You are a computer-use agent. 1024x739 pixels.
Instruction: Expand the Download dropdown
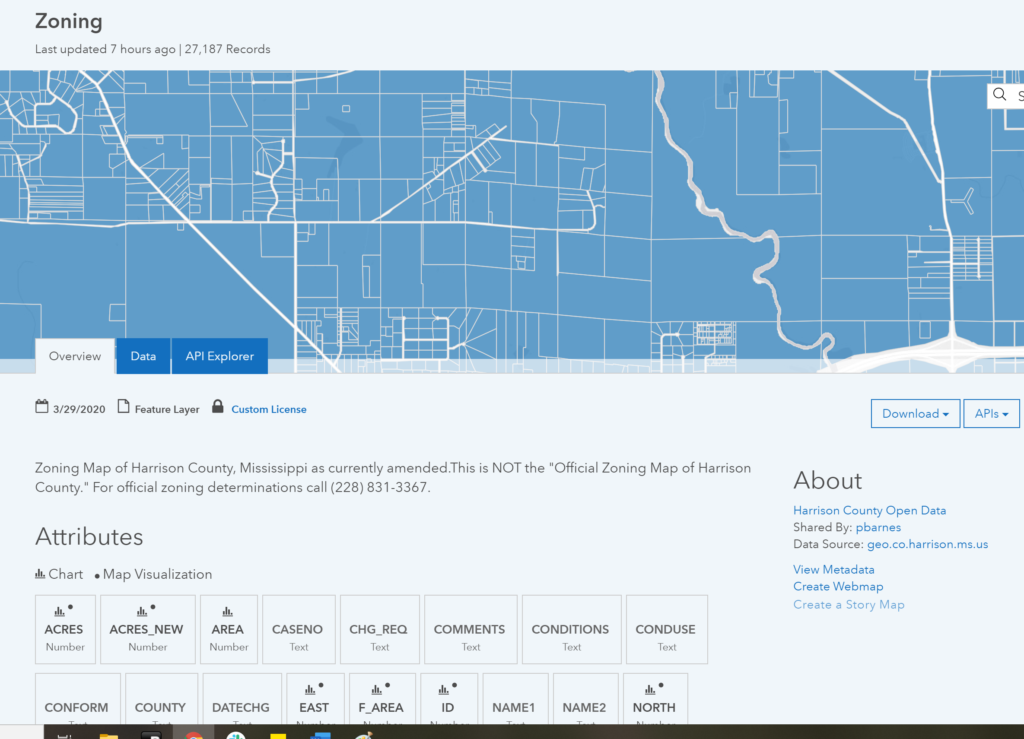pos(915,414)
